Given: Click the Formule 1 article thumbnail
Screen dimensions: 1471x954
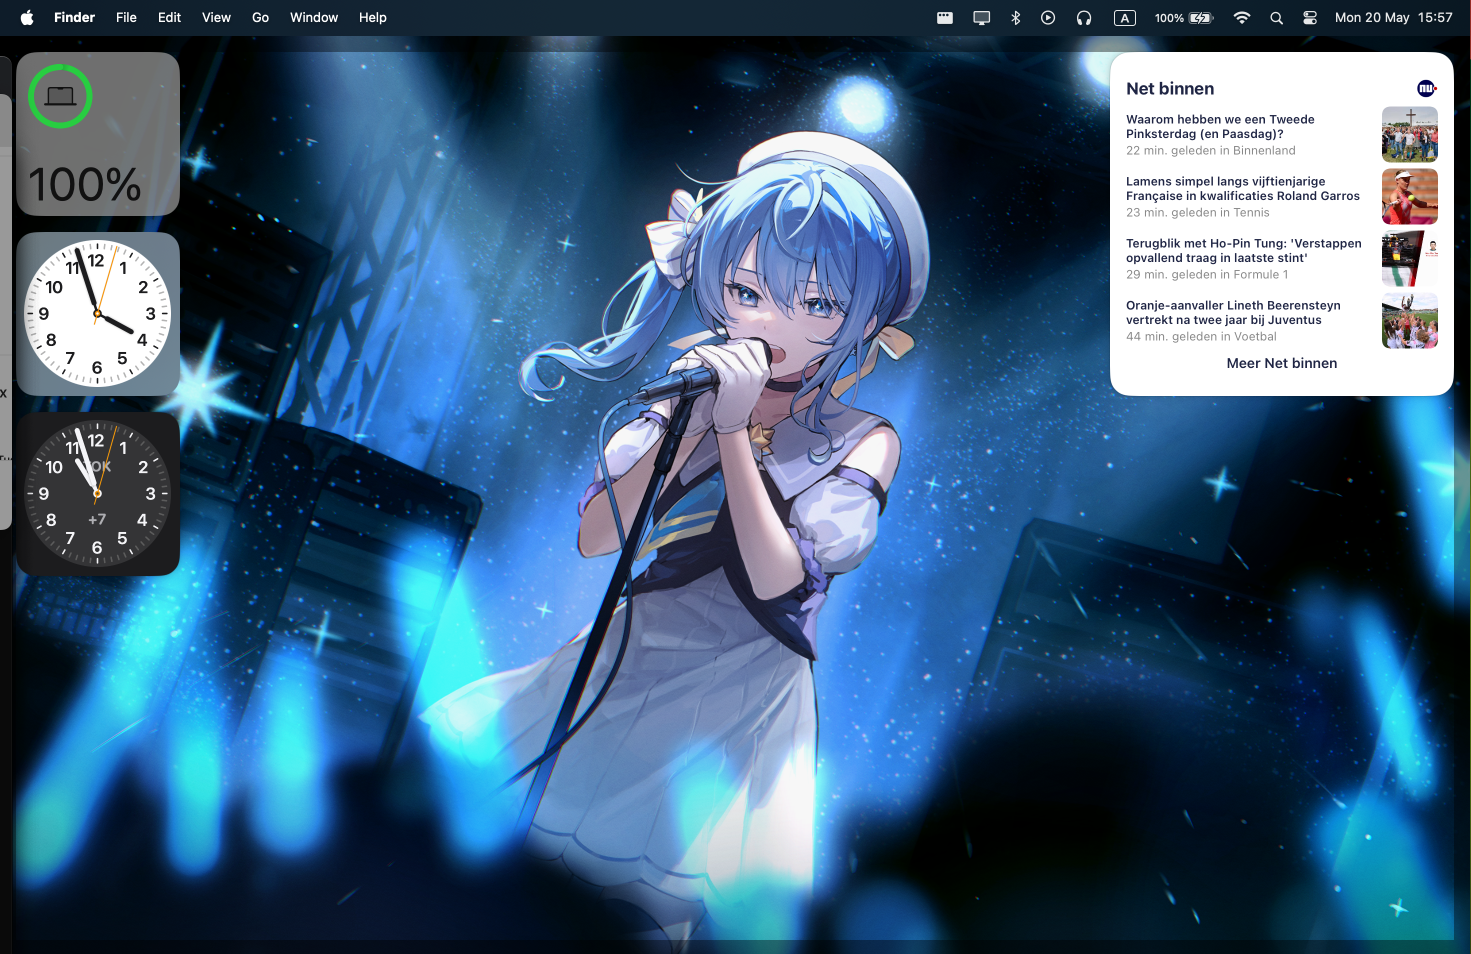Looking at the screenshot, I should coord(1410,258).
